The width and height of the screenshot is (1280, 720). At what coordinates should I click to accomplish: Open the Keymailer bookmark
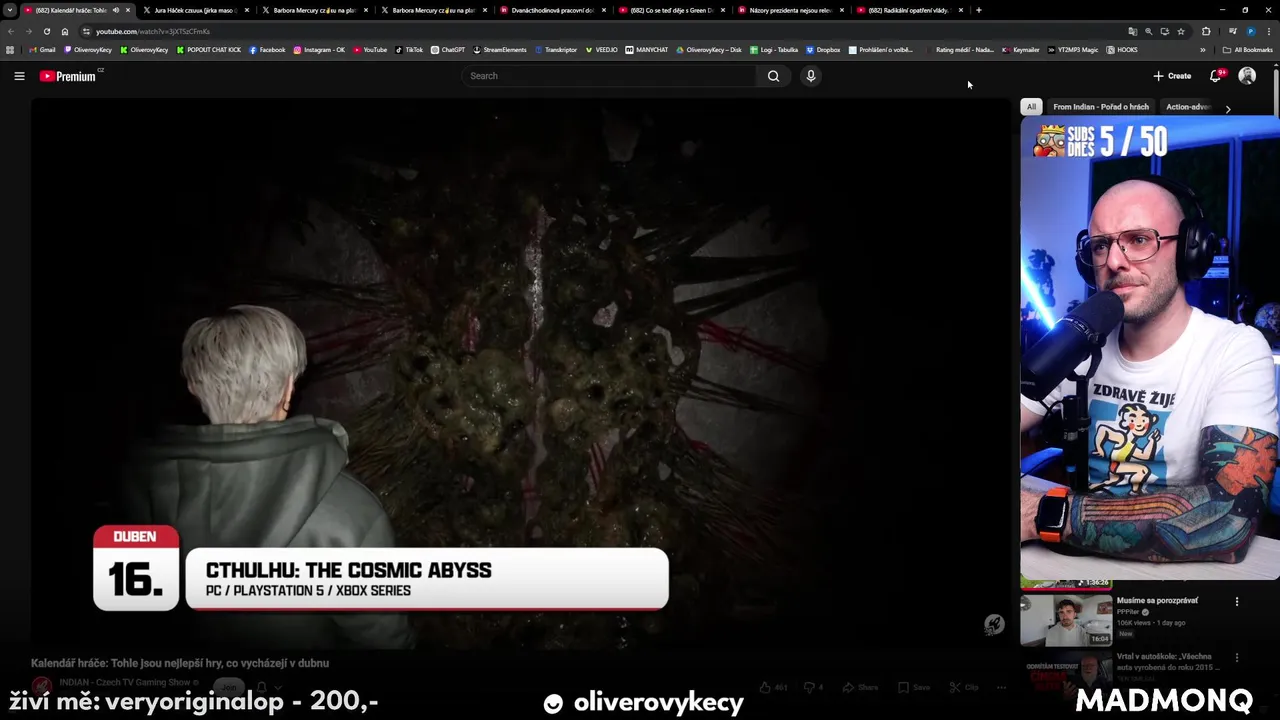click(1021, 50)
